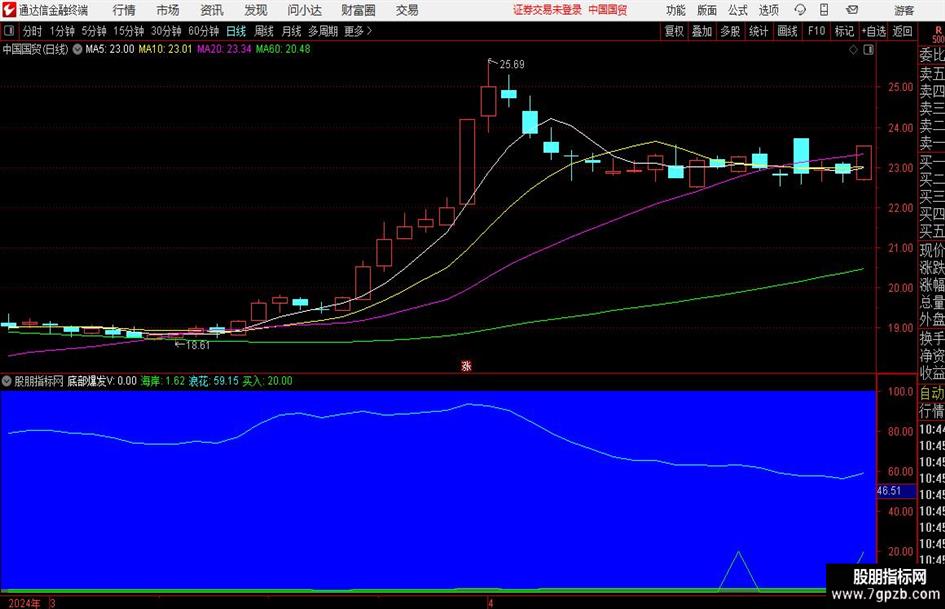Click 2024年 date label on timeline
945x609 pixels.
[x=24, y=603]
